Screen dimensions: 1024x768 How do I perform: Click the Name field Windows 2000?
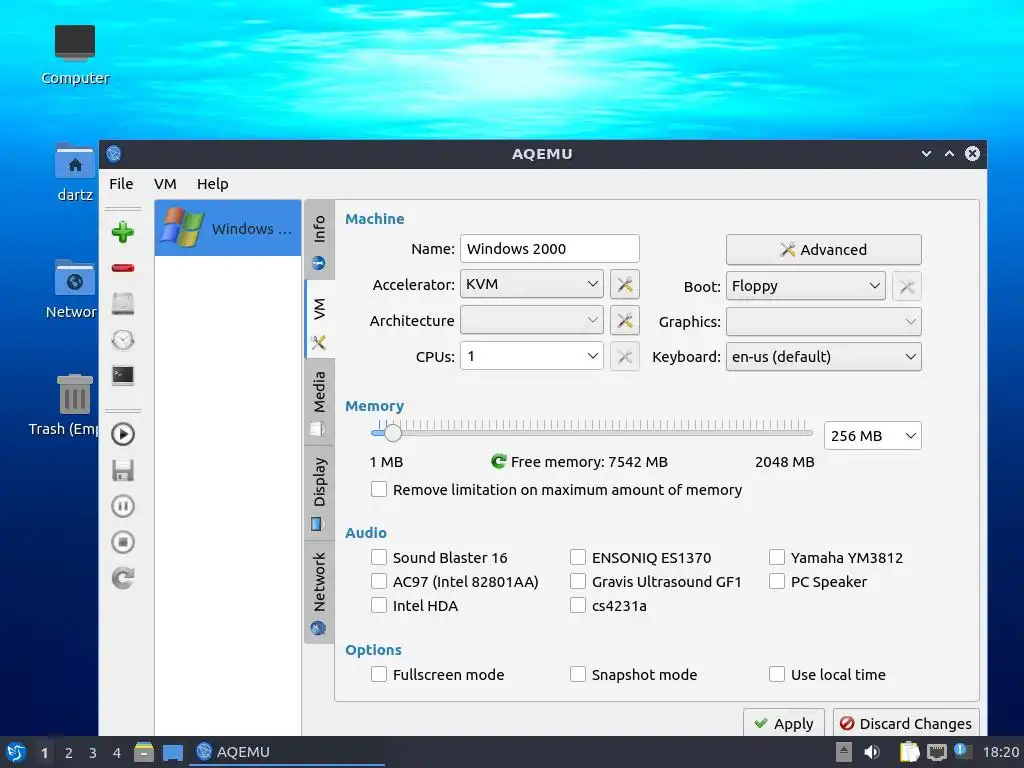[x=550, y=249]
